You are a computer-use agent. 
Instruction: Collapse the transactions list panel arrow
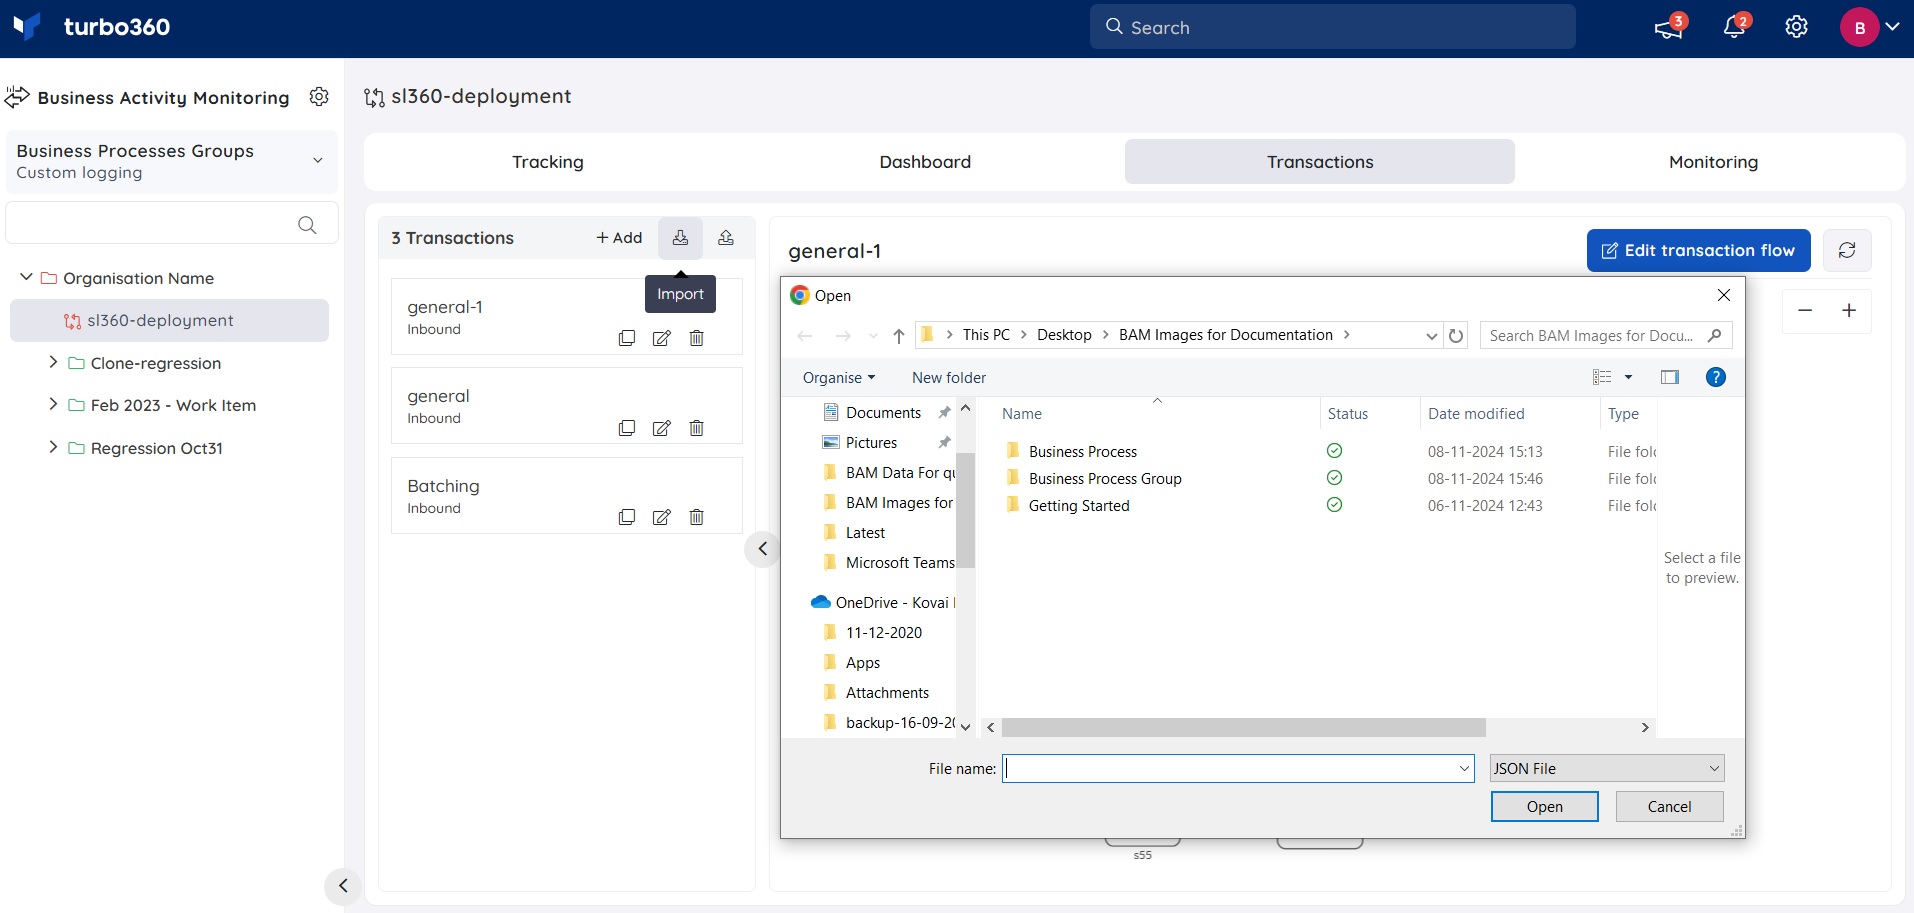click(x=762, y=548)
